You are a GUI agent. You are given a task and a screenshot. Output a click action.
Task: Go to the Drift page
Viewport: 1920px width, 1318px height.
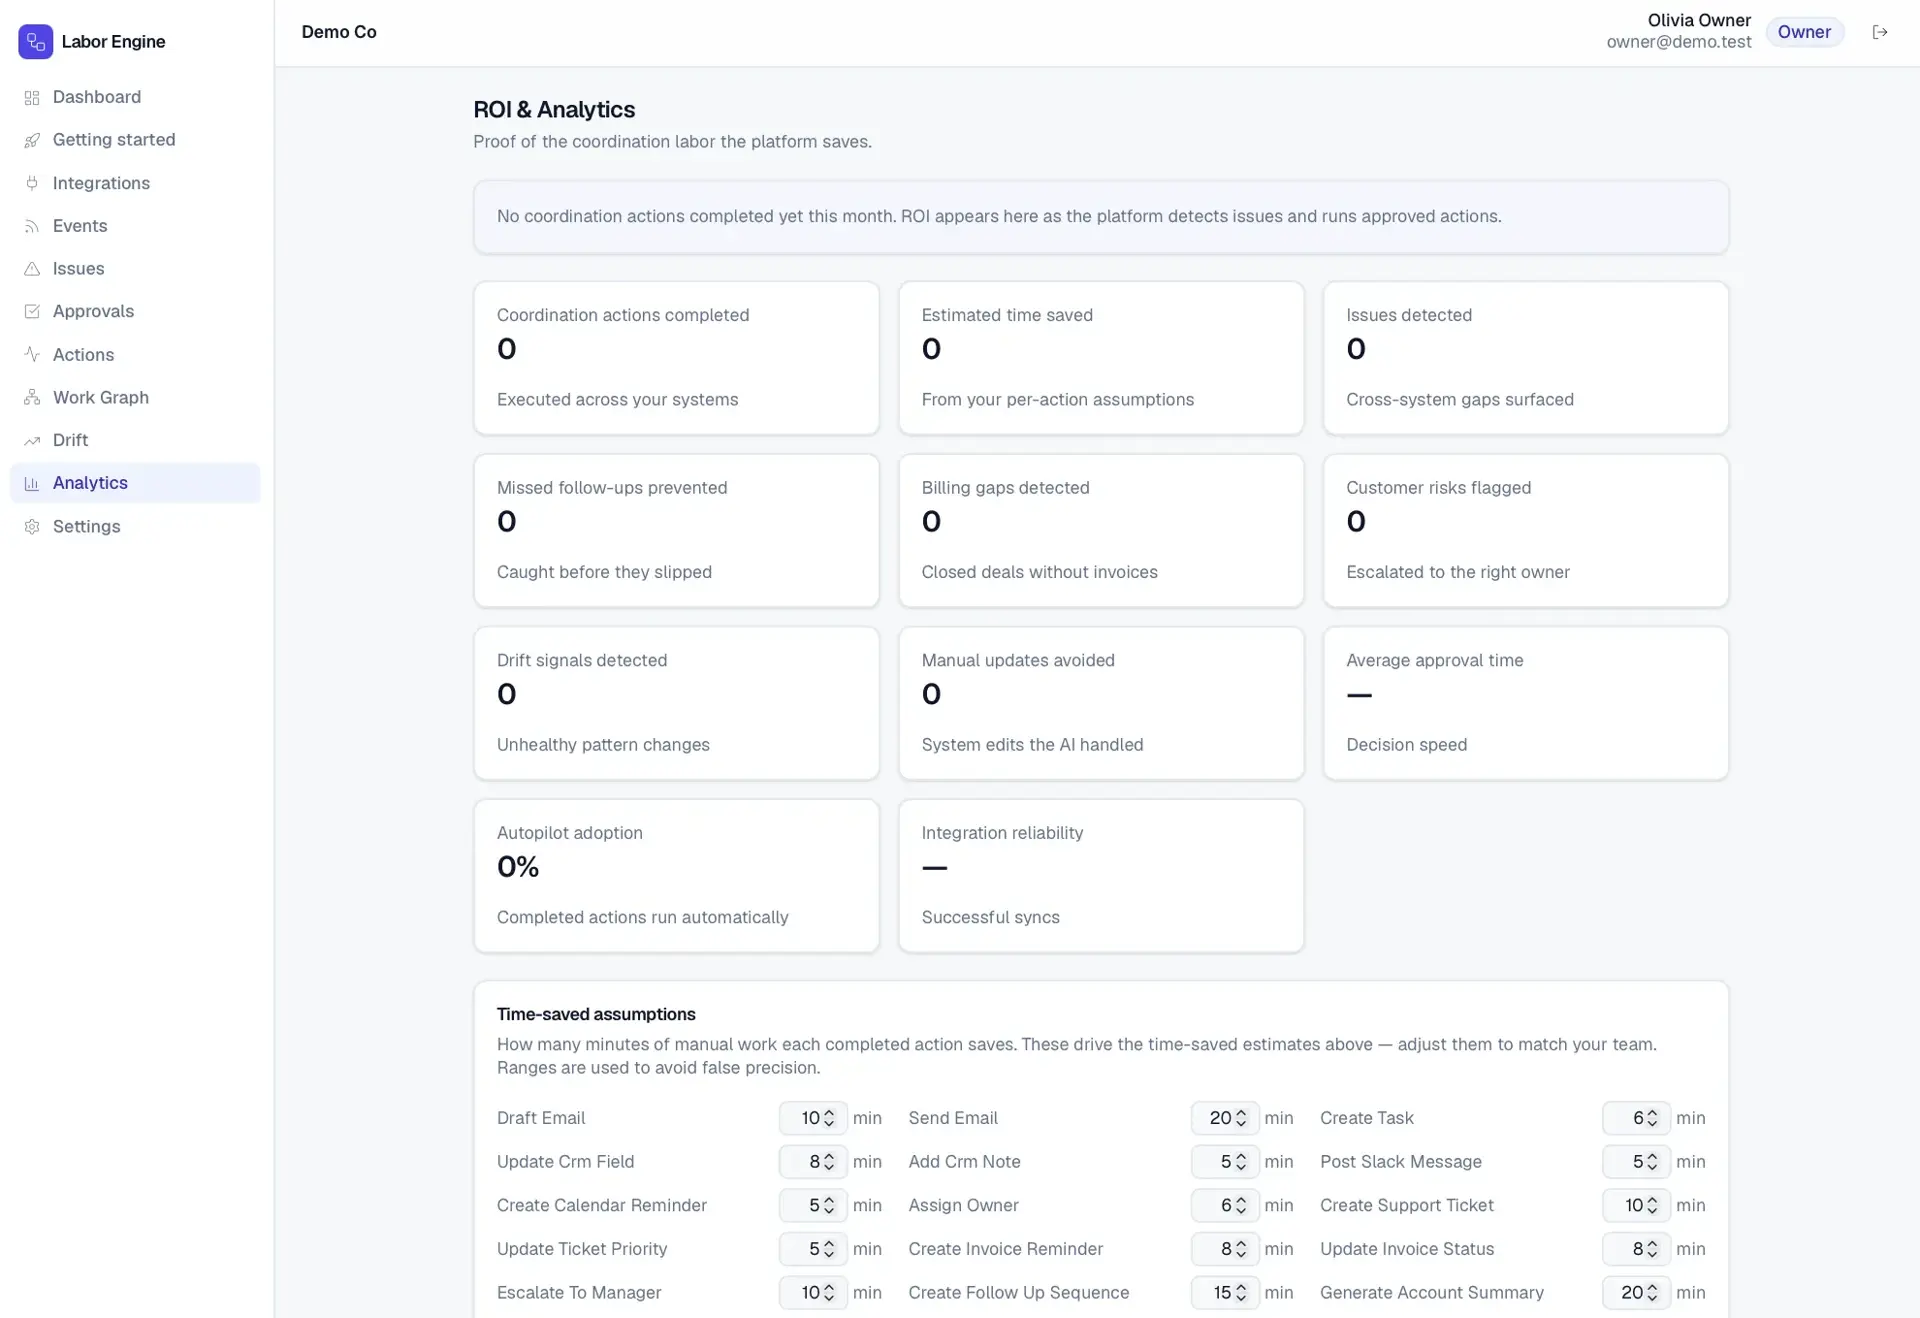[135, 440]
